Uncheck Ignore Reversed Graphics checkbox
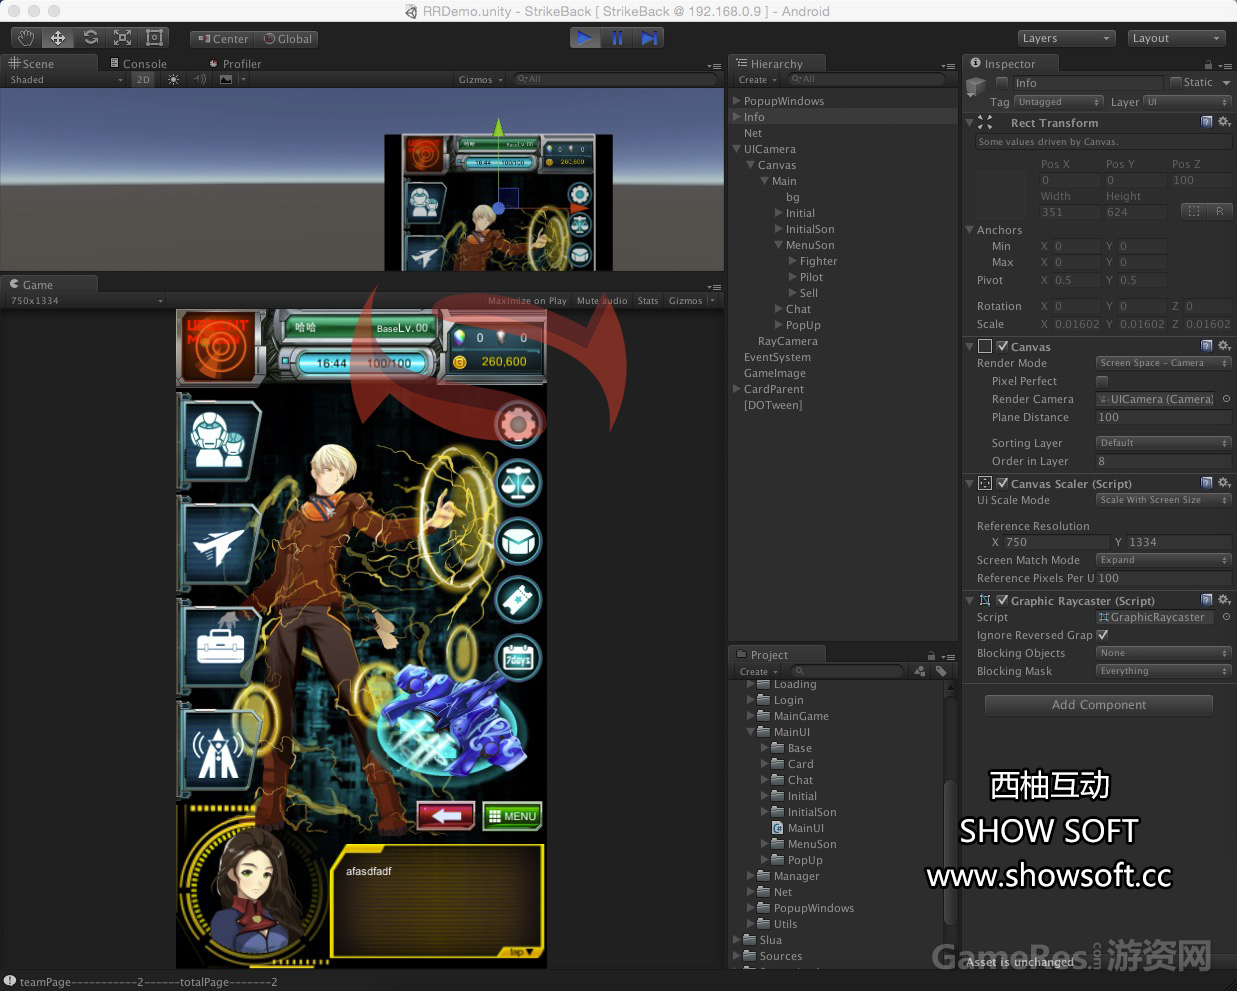 pyautogui.click(x=1102, y=635)
